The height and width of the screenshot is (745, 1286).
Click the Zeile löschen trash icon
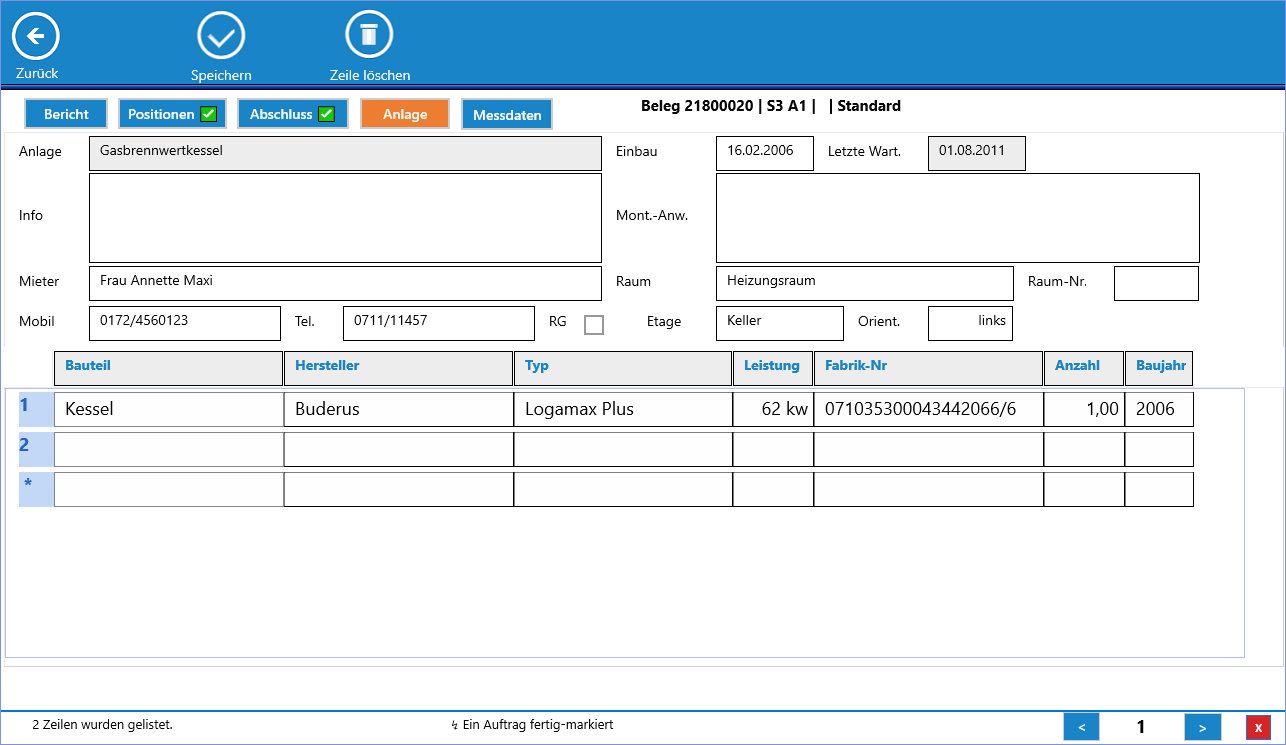click(x=369, y=36)
